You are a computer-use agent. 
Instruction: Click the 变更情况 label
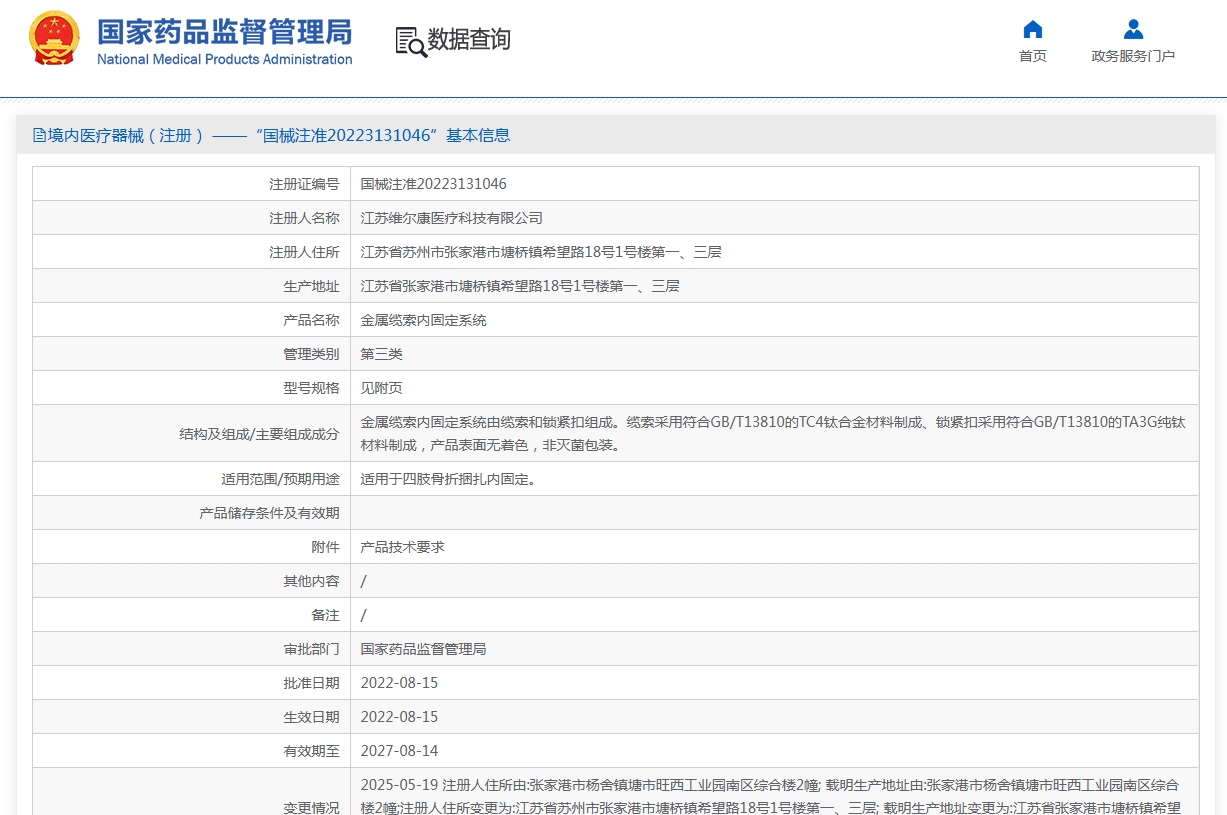coord(311,808)
